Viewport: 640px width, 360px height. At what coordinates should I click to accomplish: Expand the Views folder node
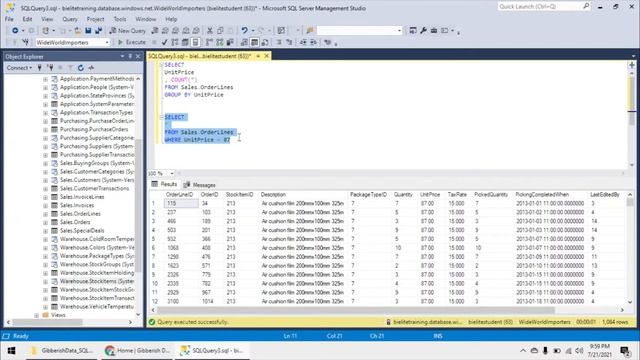pyautogui.click(x=36, y=315)
